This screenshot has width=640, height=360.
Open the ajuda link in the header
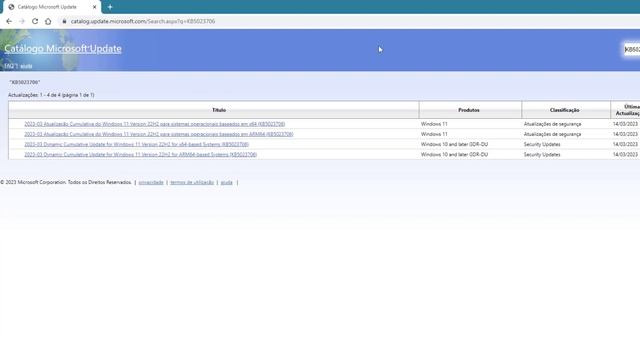click(x=26, y=66)
